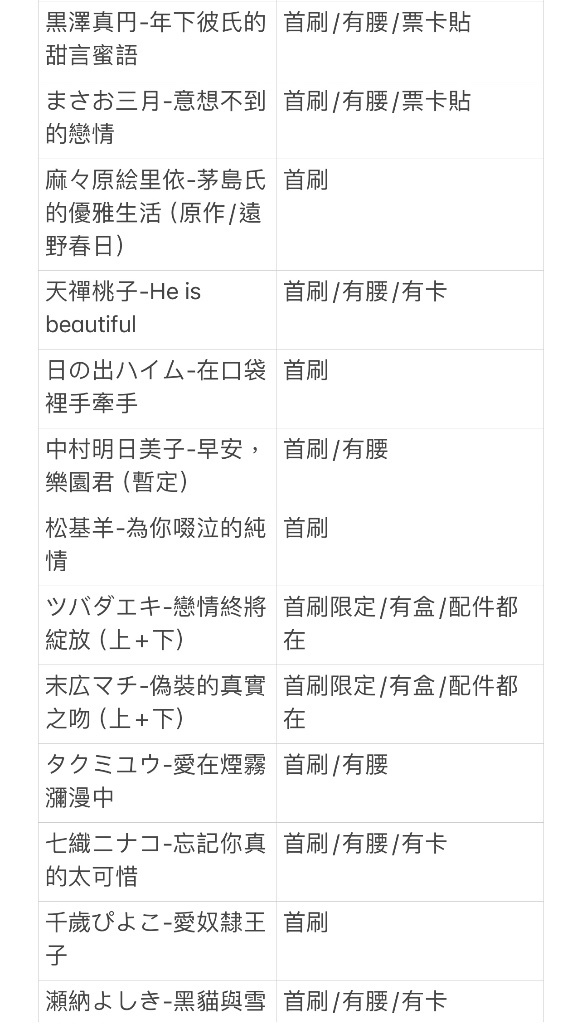Viewport: 582px width, 1024px height.
Task: Select the 七織ニナコ-忘記你真的太可惜 cell
Action: tap(156, 861)
